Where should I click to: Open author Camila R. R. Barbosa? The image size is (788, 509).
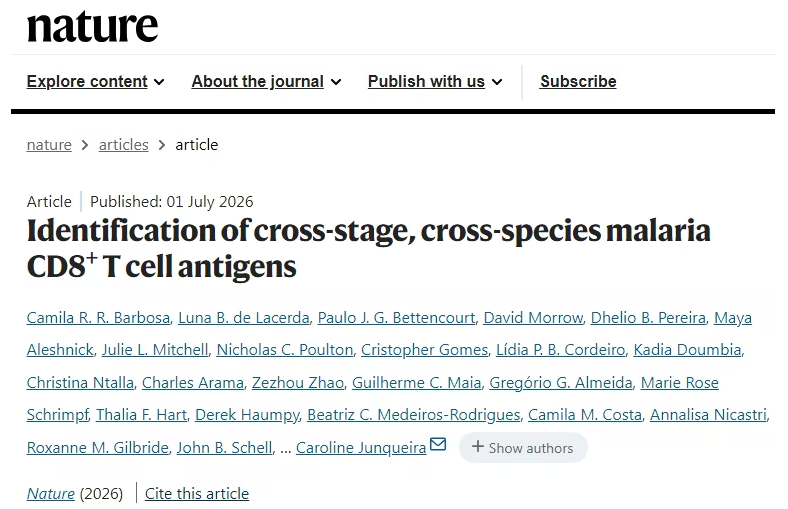(98, 318)
